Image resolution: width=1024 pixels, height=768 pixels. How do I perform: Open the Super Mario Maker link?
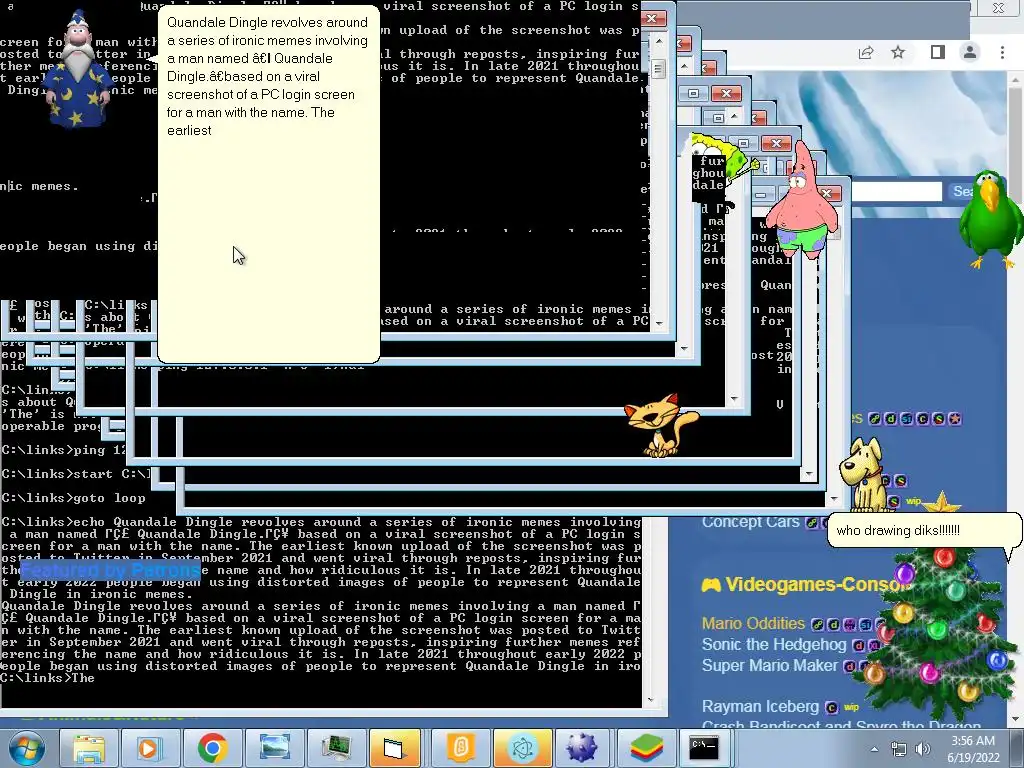coord(769,665)
